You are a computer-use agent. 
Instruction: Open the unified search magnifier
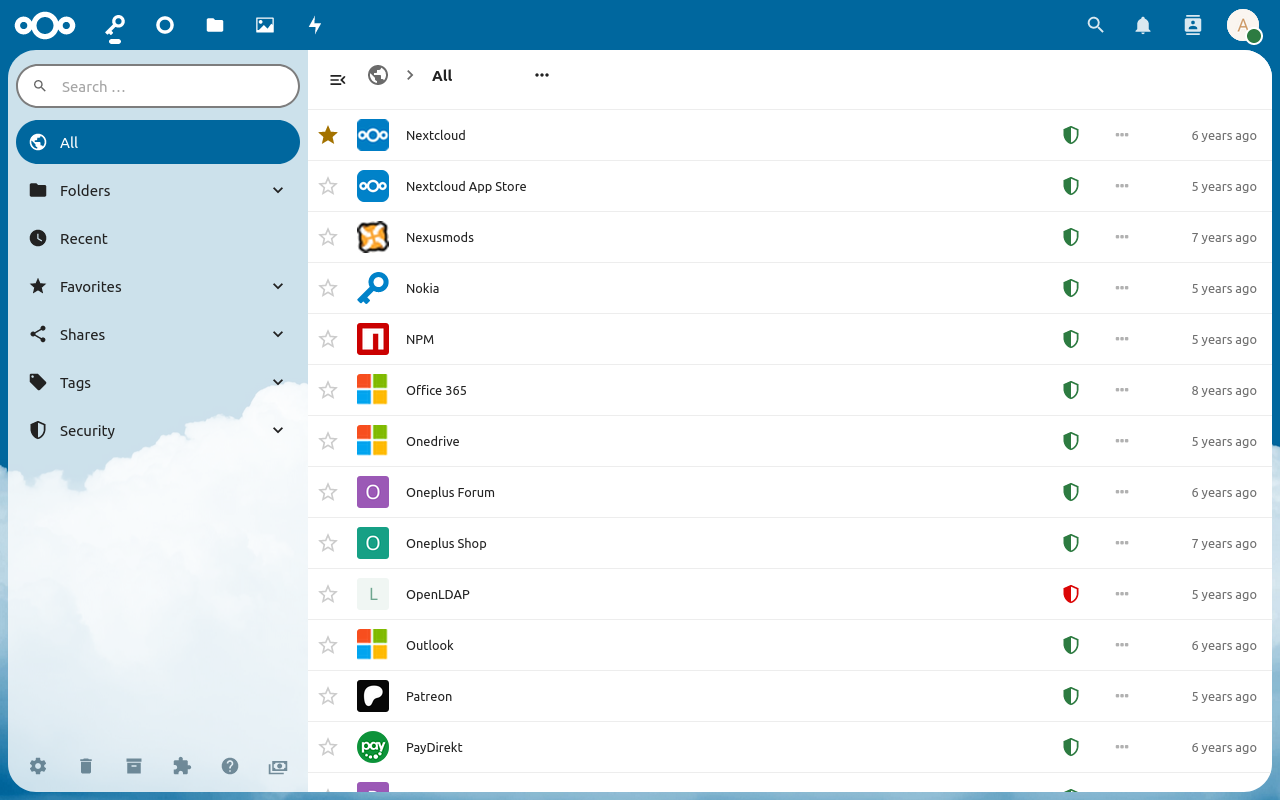[x=1095, y=25]
